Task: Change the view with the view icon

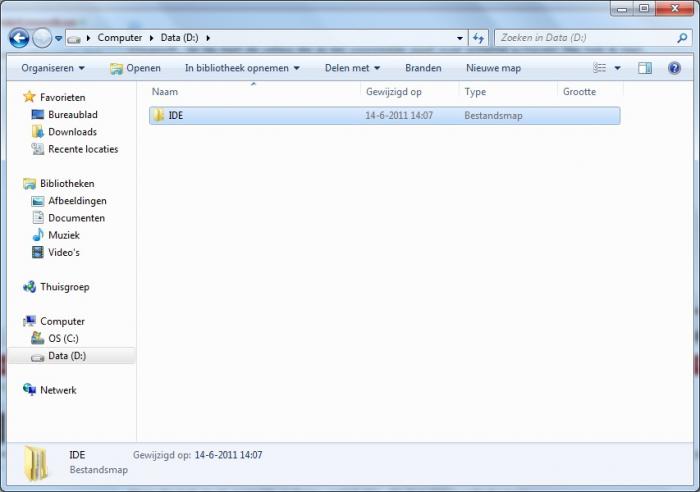Action: (600, 68)
